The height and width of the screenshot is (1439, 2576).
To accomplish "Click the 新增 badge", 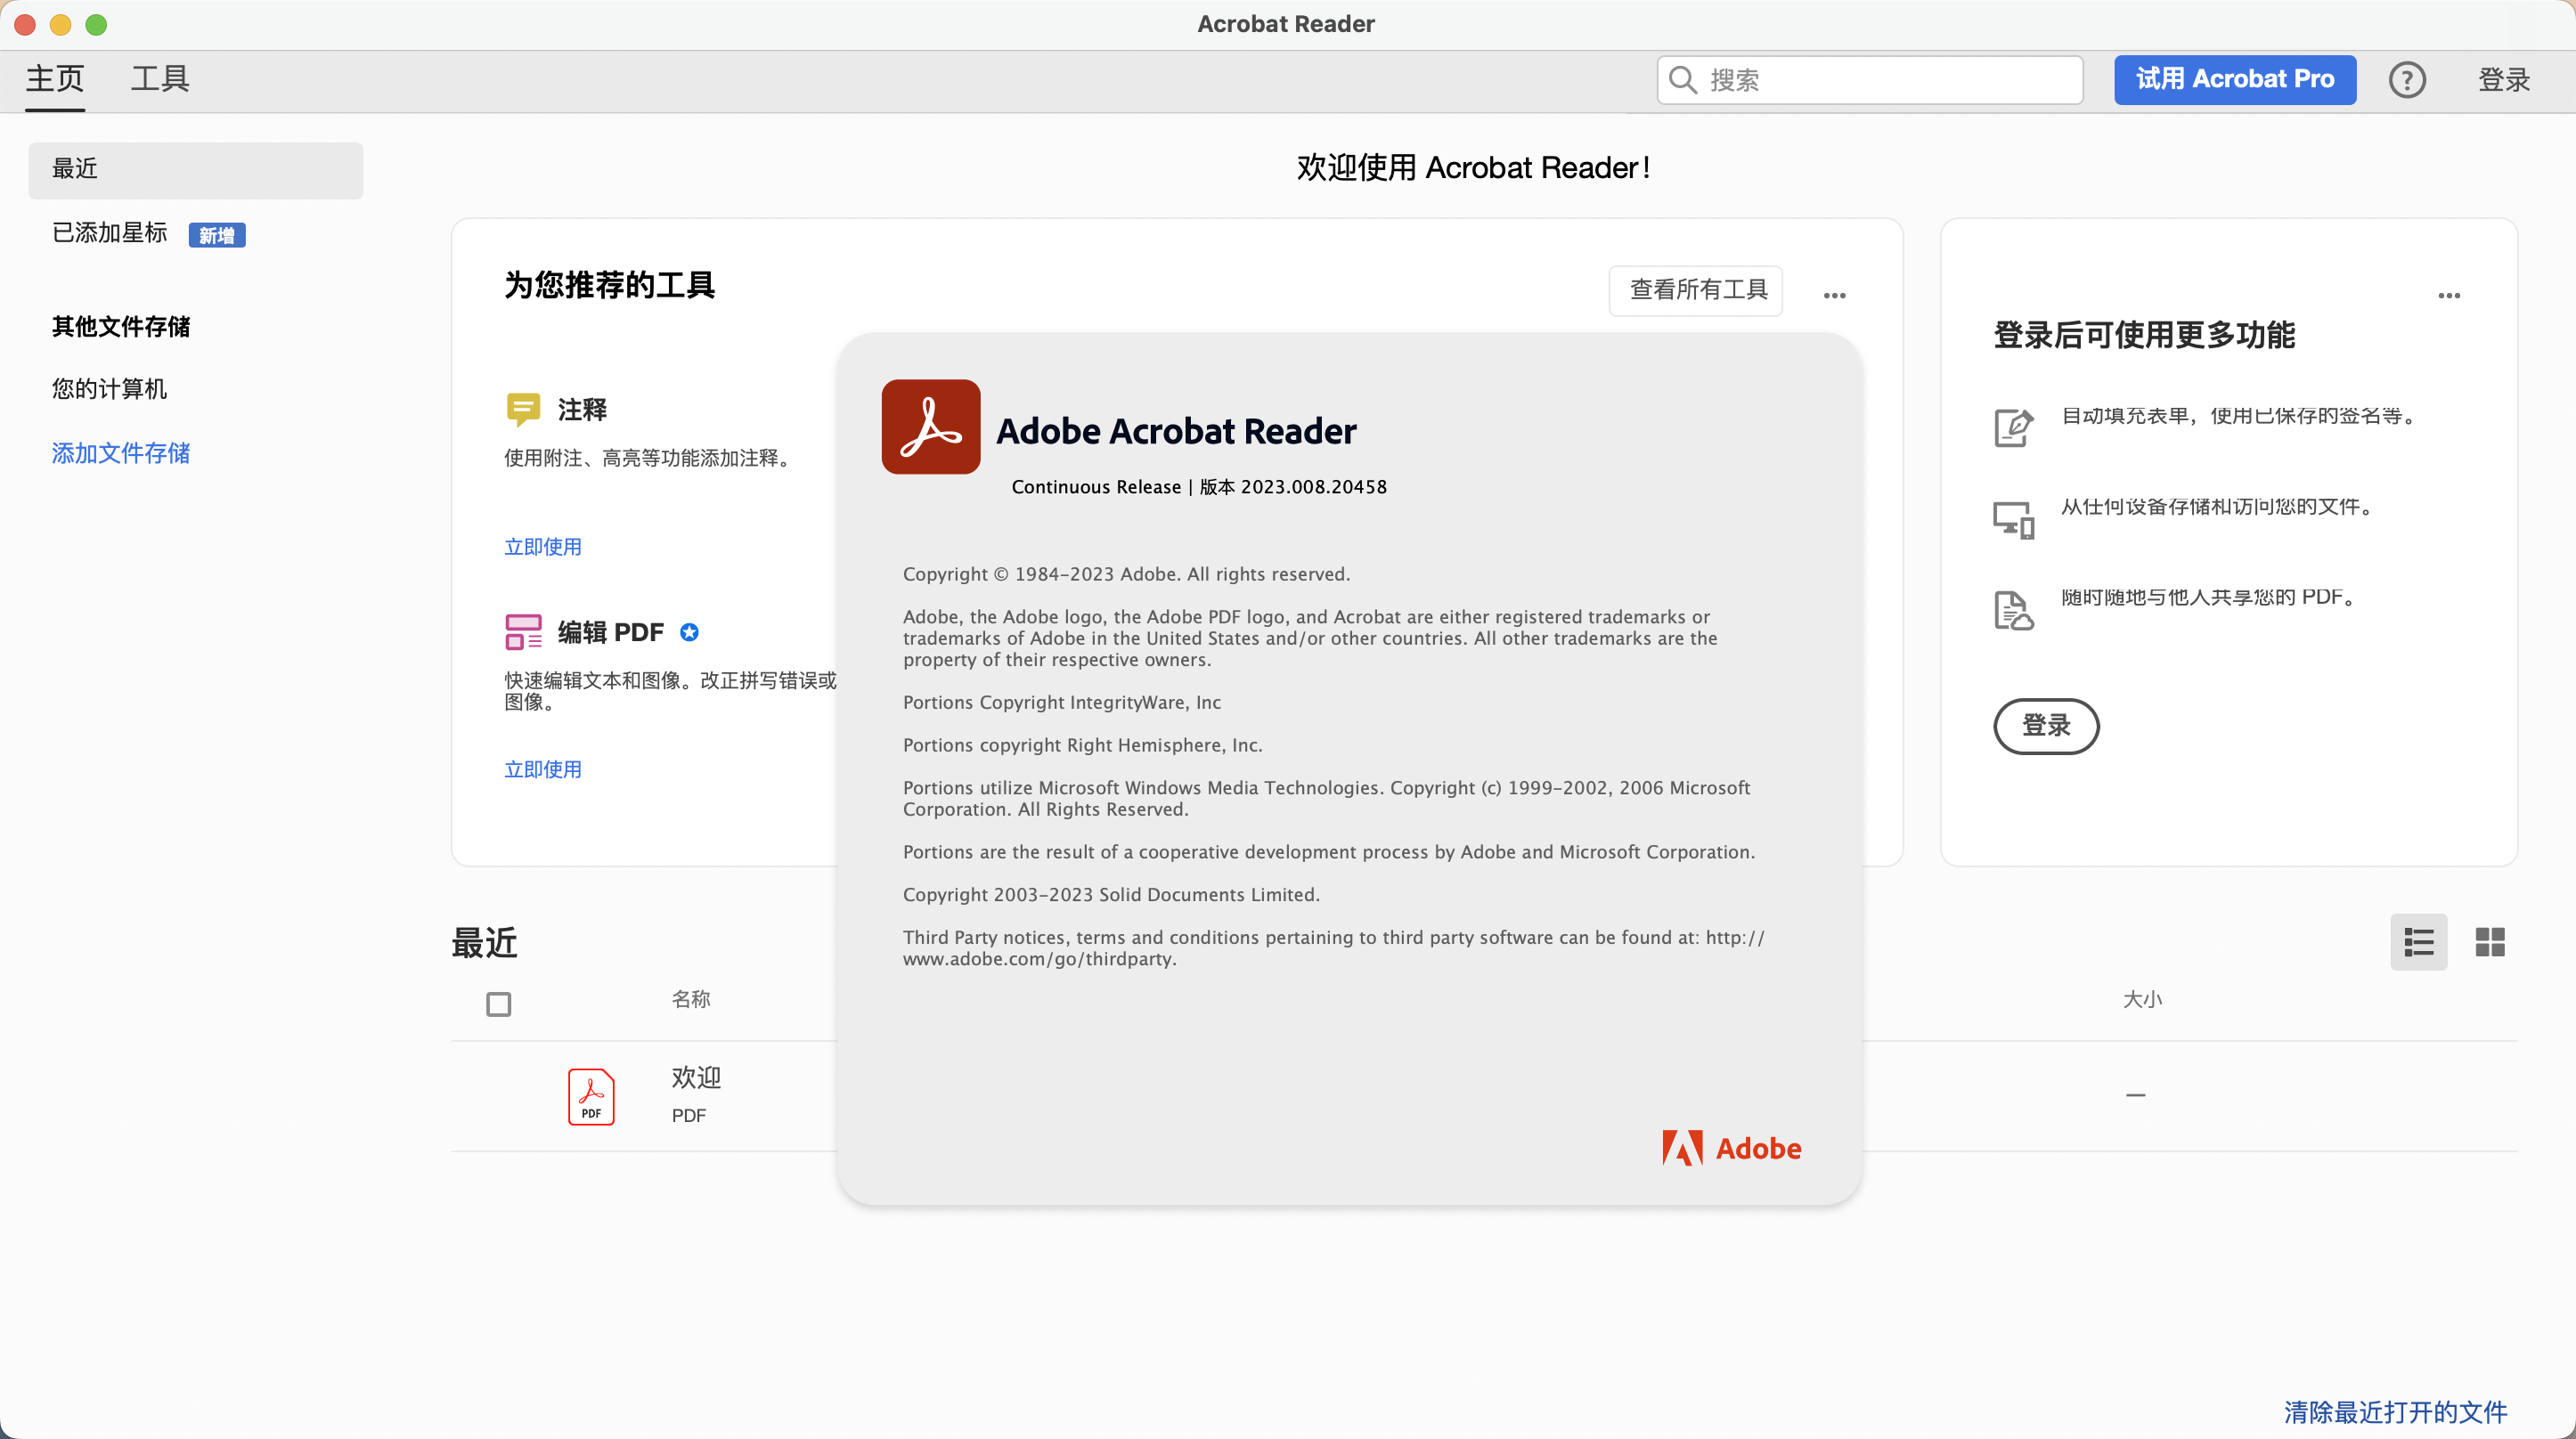I will [x=217, y=235].
